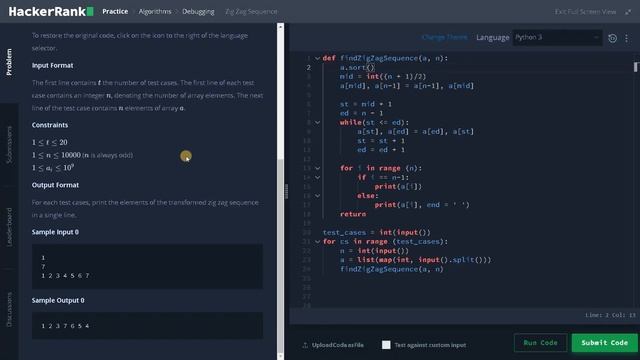This screenshot has height=360, width=640.
Task: Click the code editor scrollbar thumb
Action: pyautogui.click(x=636, y=67)
